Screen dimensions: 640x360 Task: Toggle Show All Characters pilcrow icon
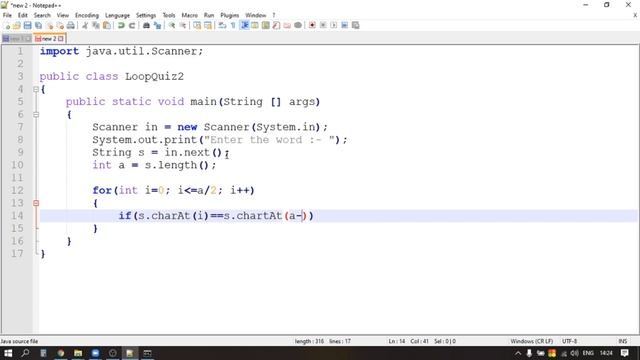click(233, 25)
